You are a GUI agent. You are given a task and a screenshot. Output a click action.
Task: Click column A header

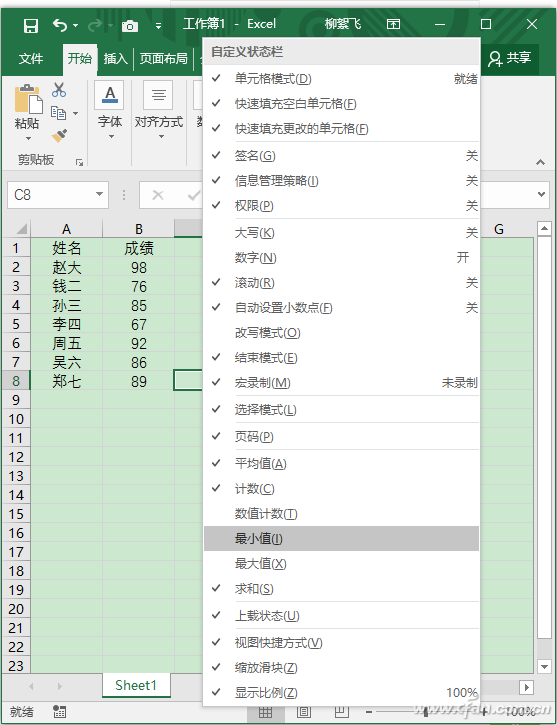tap(67, 229)
